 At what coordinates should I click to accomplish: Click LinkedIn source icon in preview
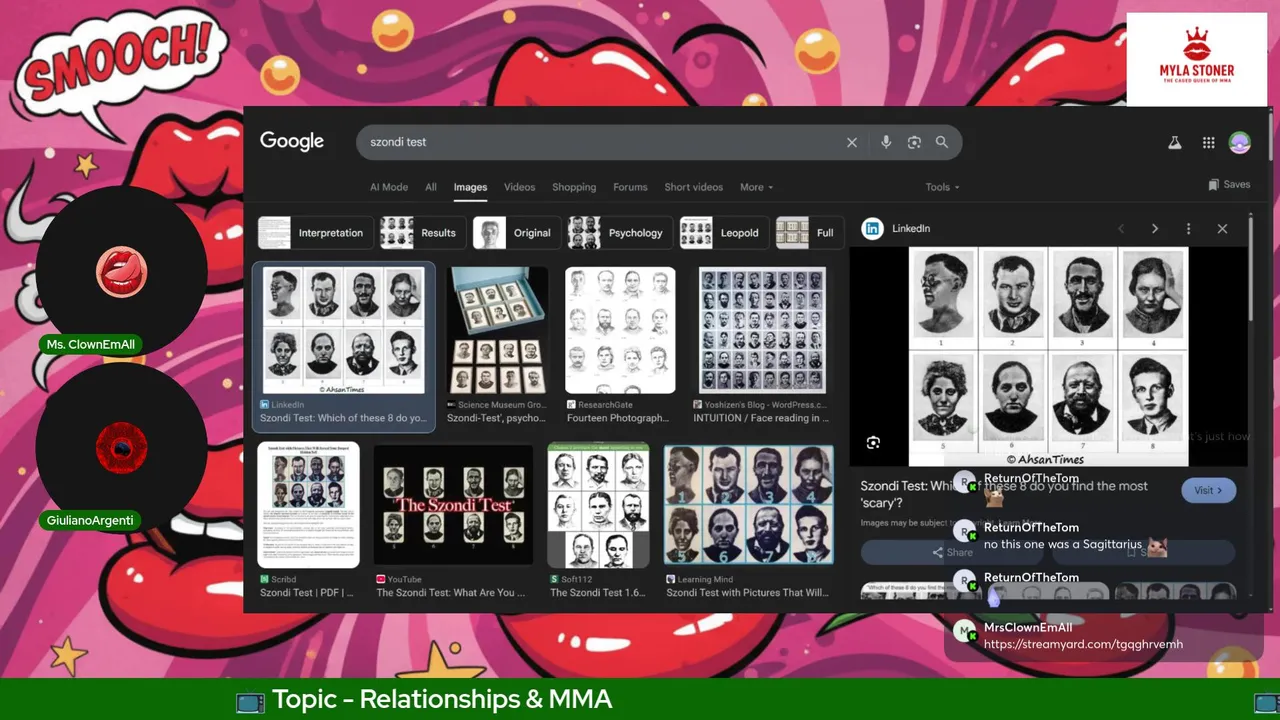point(873,229)
